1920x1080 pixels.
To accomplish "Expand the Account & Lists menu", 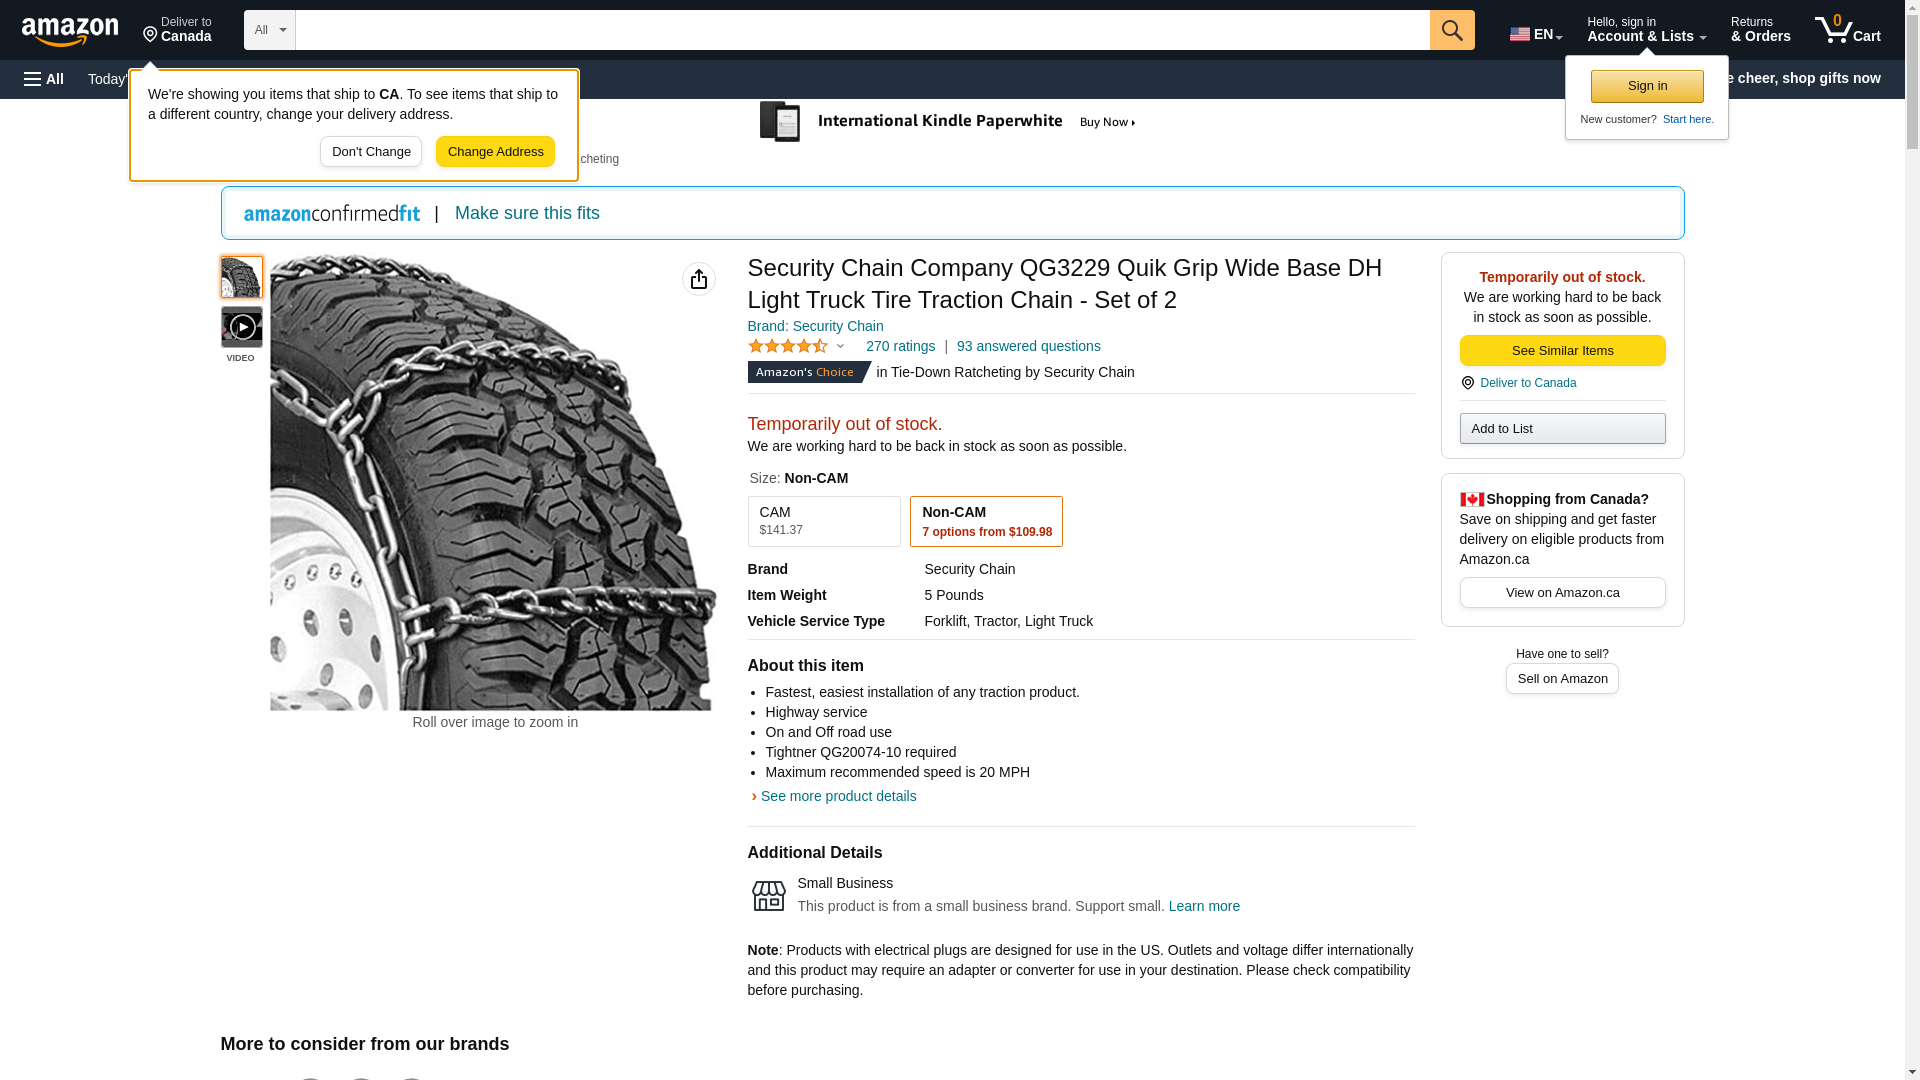I will (1646, 30).
